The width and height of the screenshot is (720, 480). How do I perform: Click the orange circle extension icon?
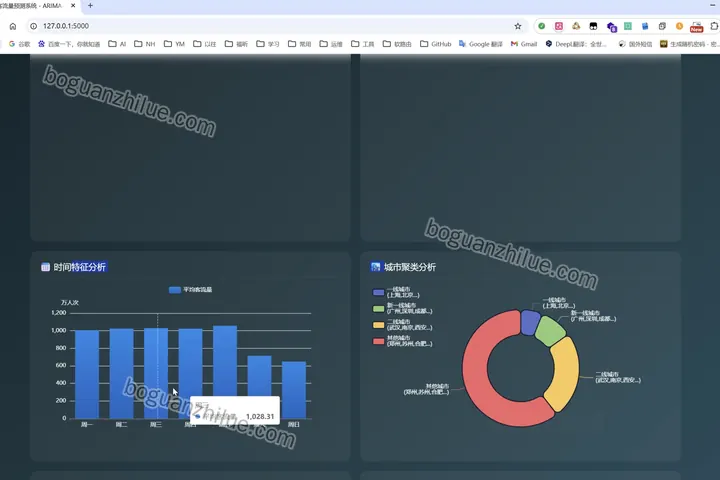coord(679,26)
